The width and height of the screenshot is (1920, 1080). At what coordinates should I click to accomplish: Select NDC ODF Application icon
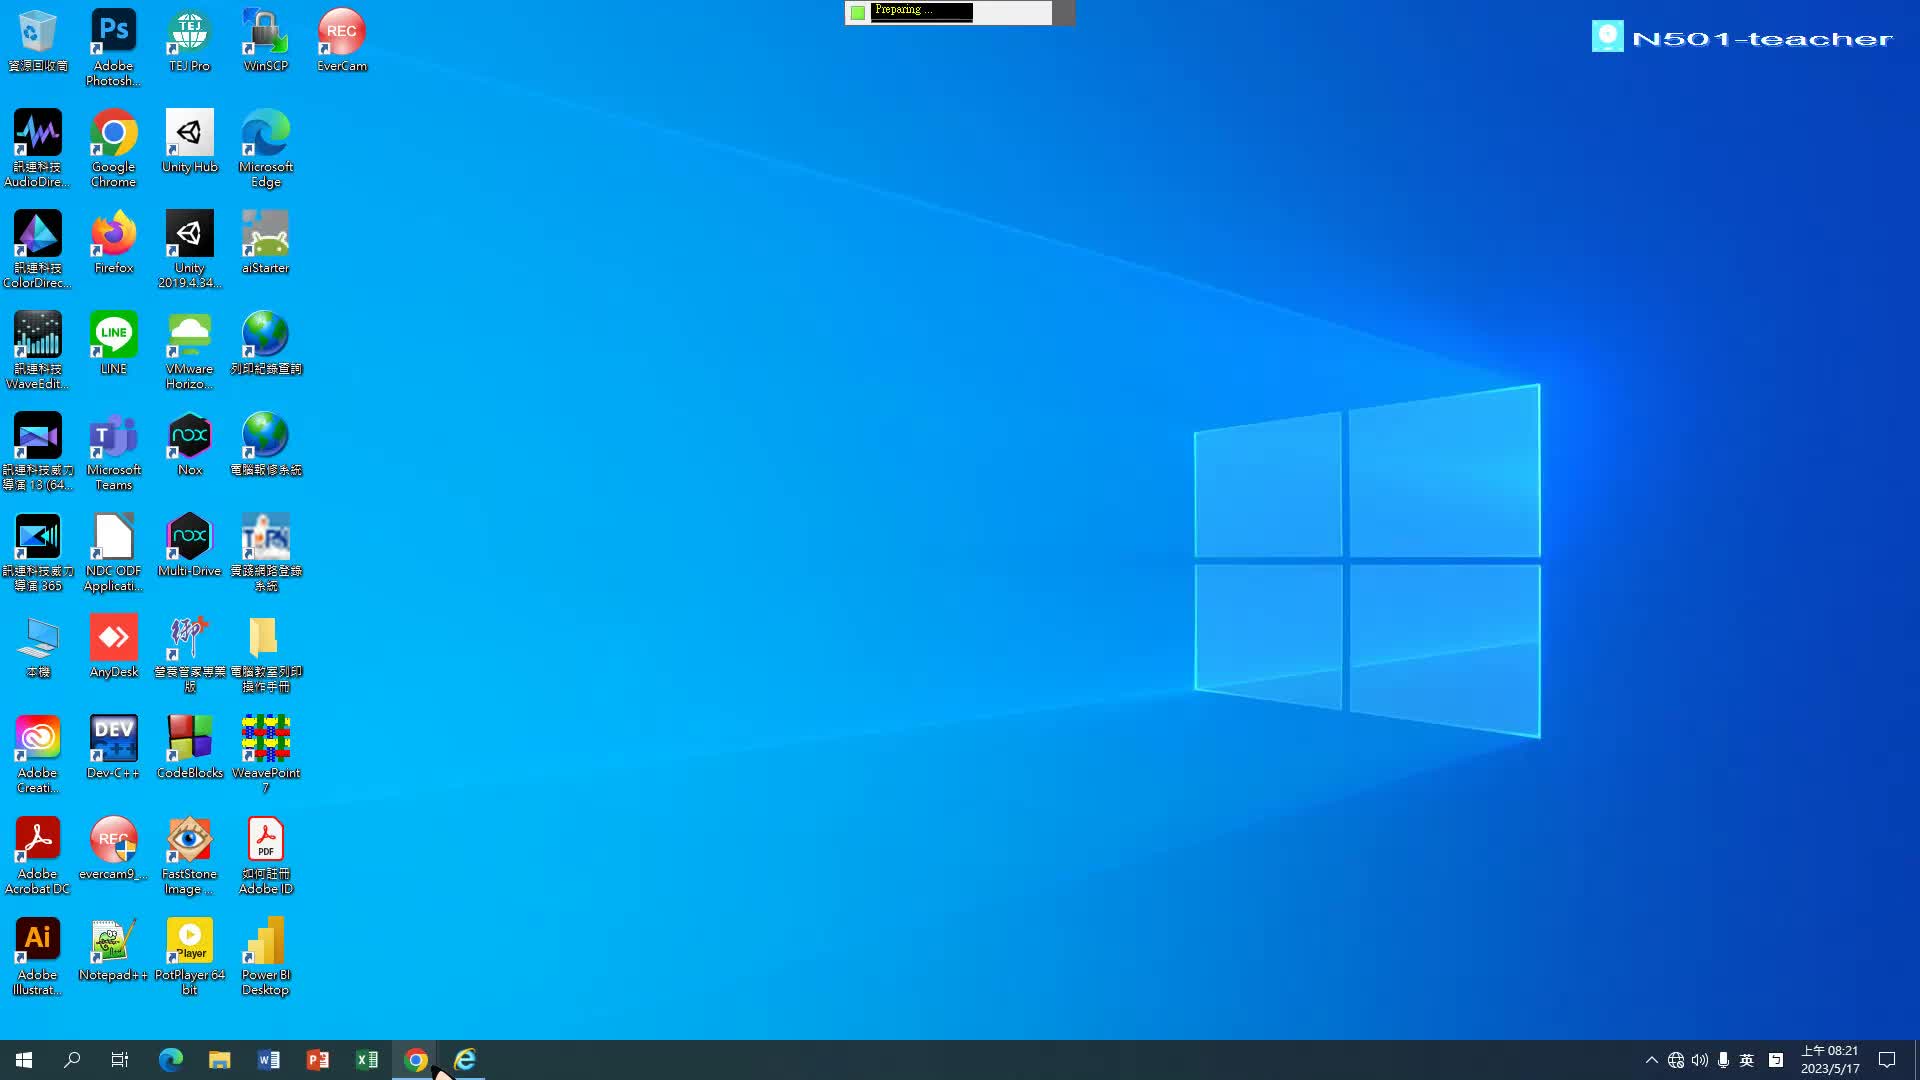[113, 552]
